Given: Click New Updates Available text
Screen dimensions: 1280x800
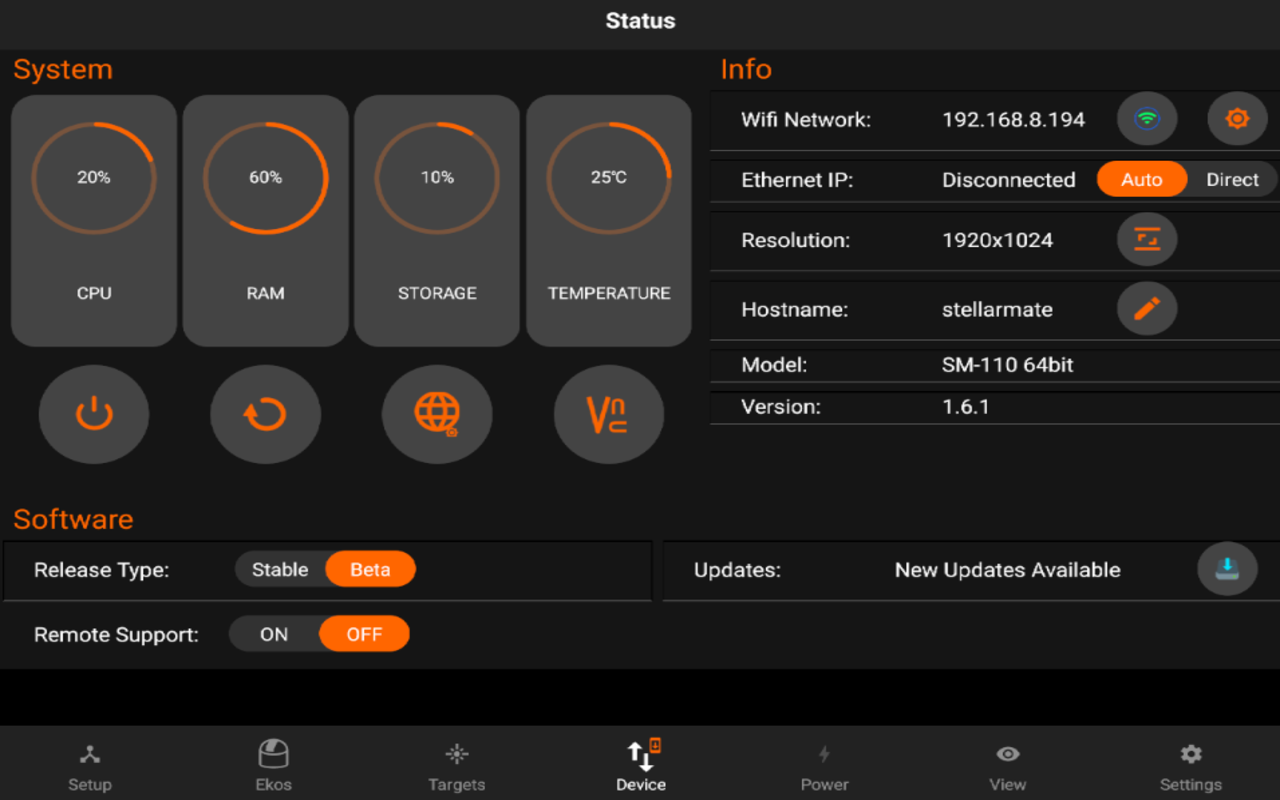Looking at the screenshot, I should coord(1007,570).
